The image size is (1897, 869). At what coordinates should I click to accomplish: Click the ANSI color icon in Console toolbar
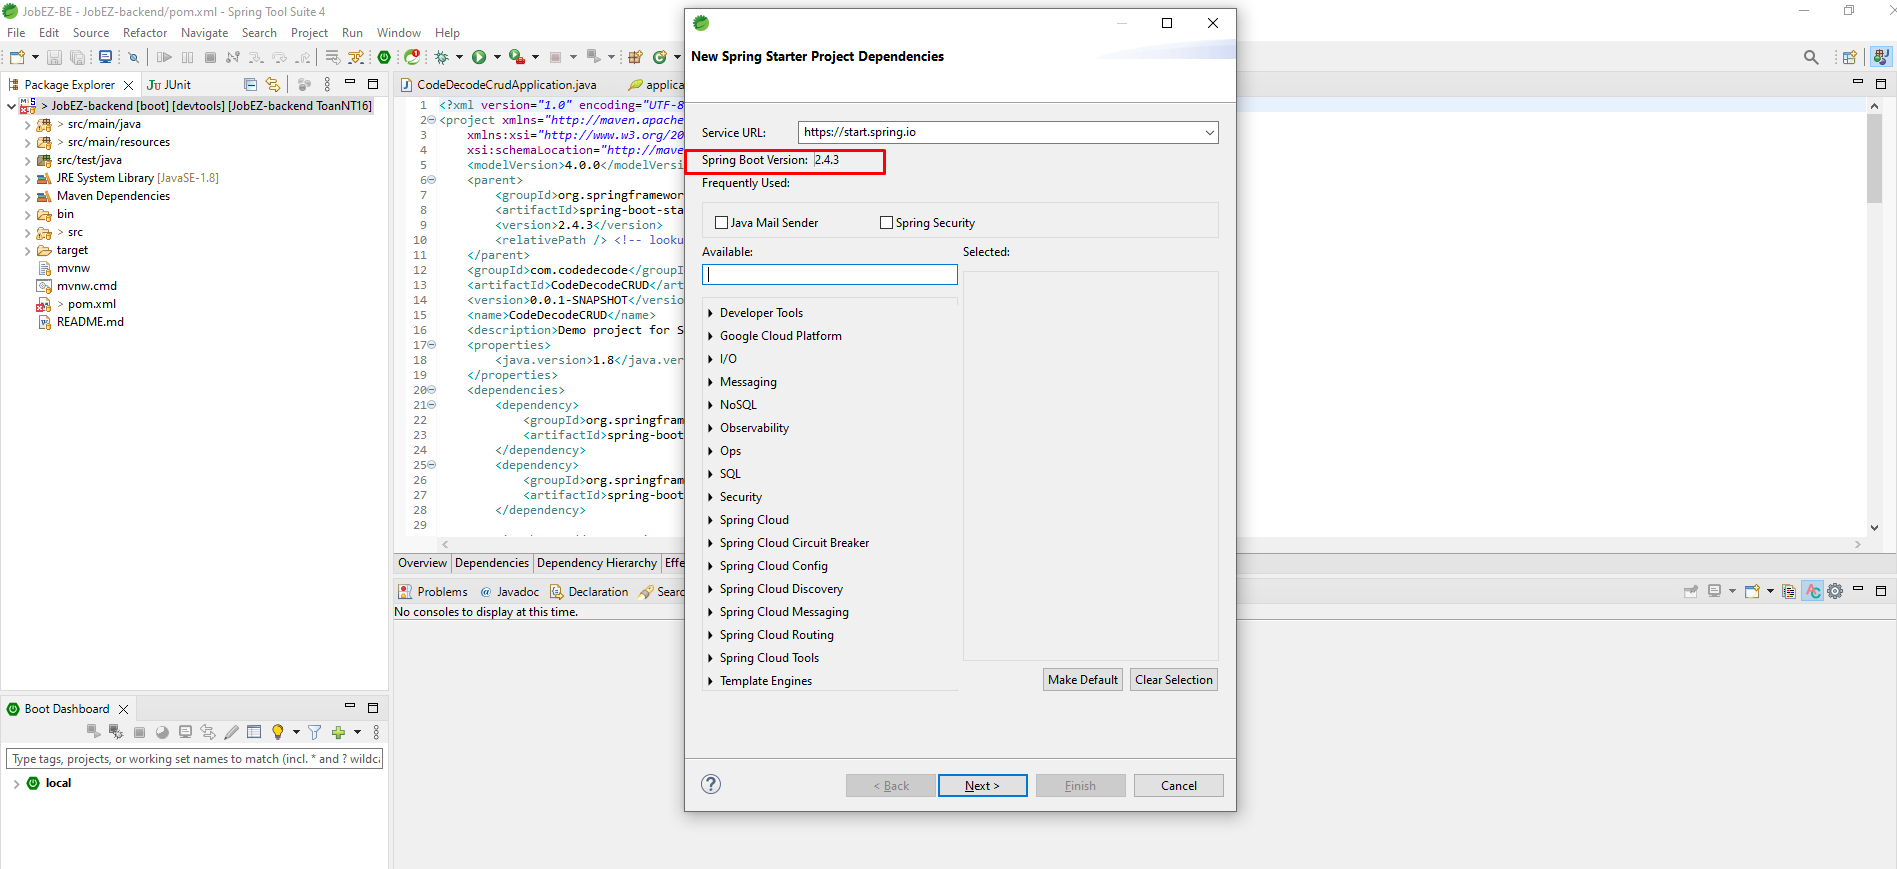click(x=1813, y=591)
